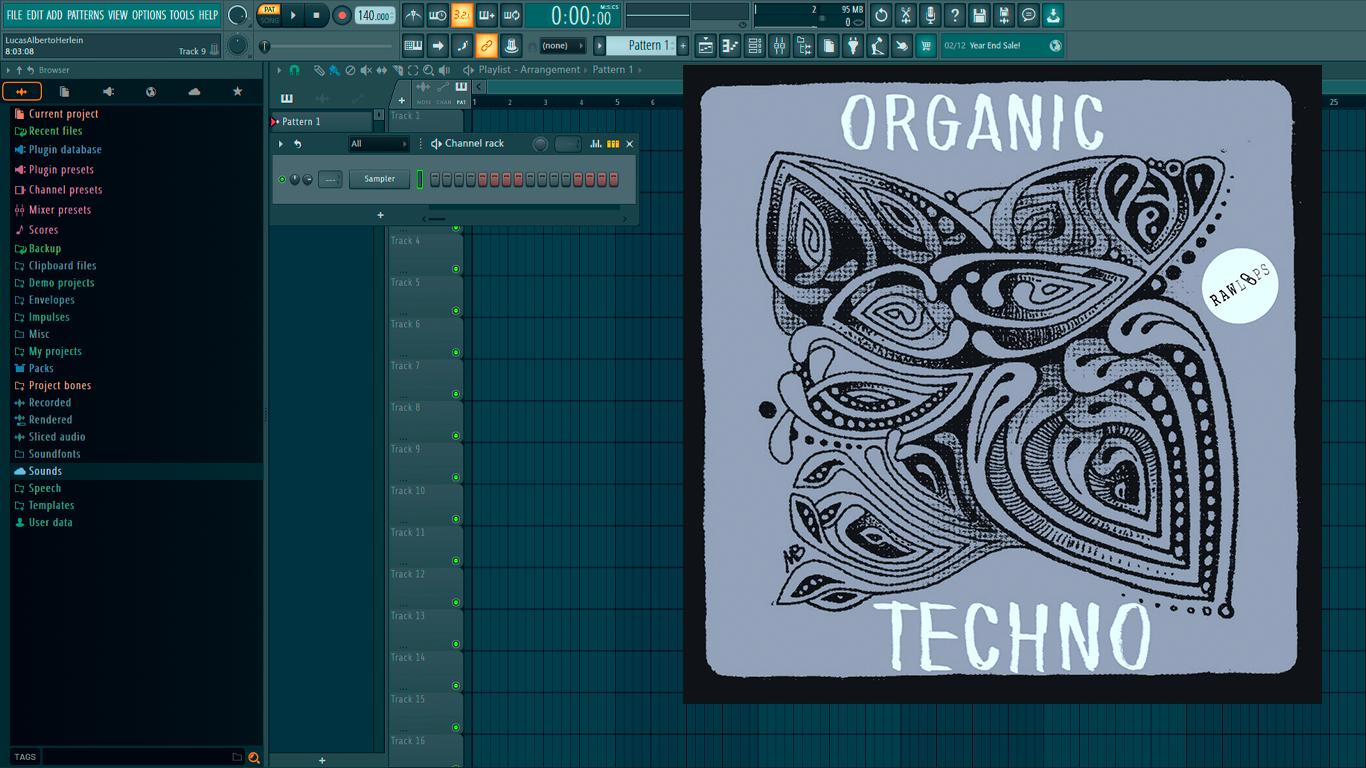Set the tempo field 140.000
This screenshot has height=768, width=1366.
click(x=375, y=15)
